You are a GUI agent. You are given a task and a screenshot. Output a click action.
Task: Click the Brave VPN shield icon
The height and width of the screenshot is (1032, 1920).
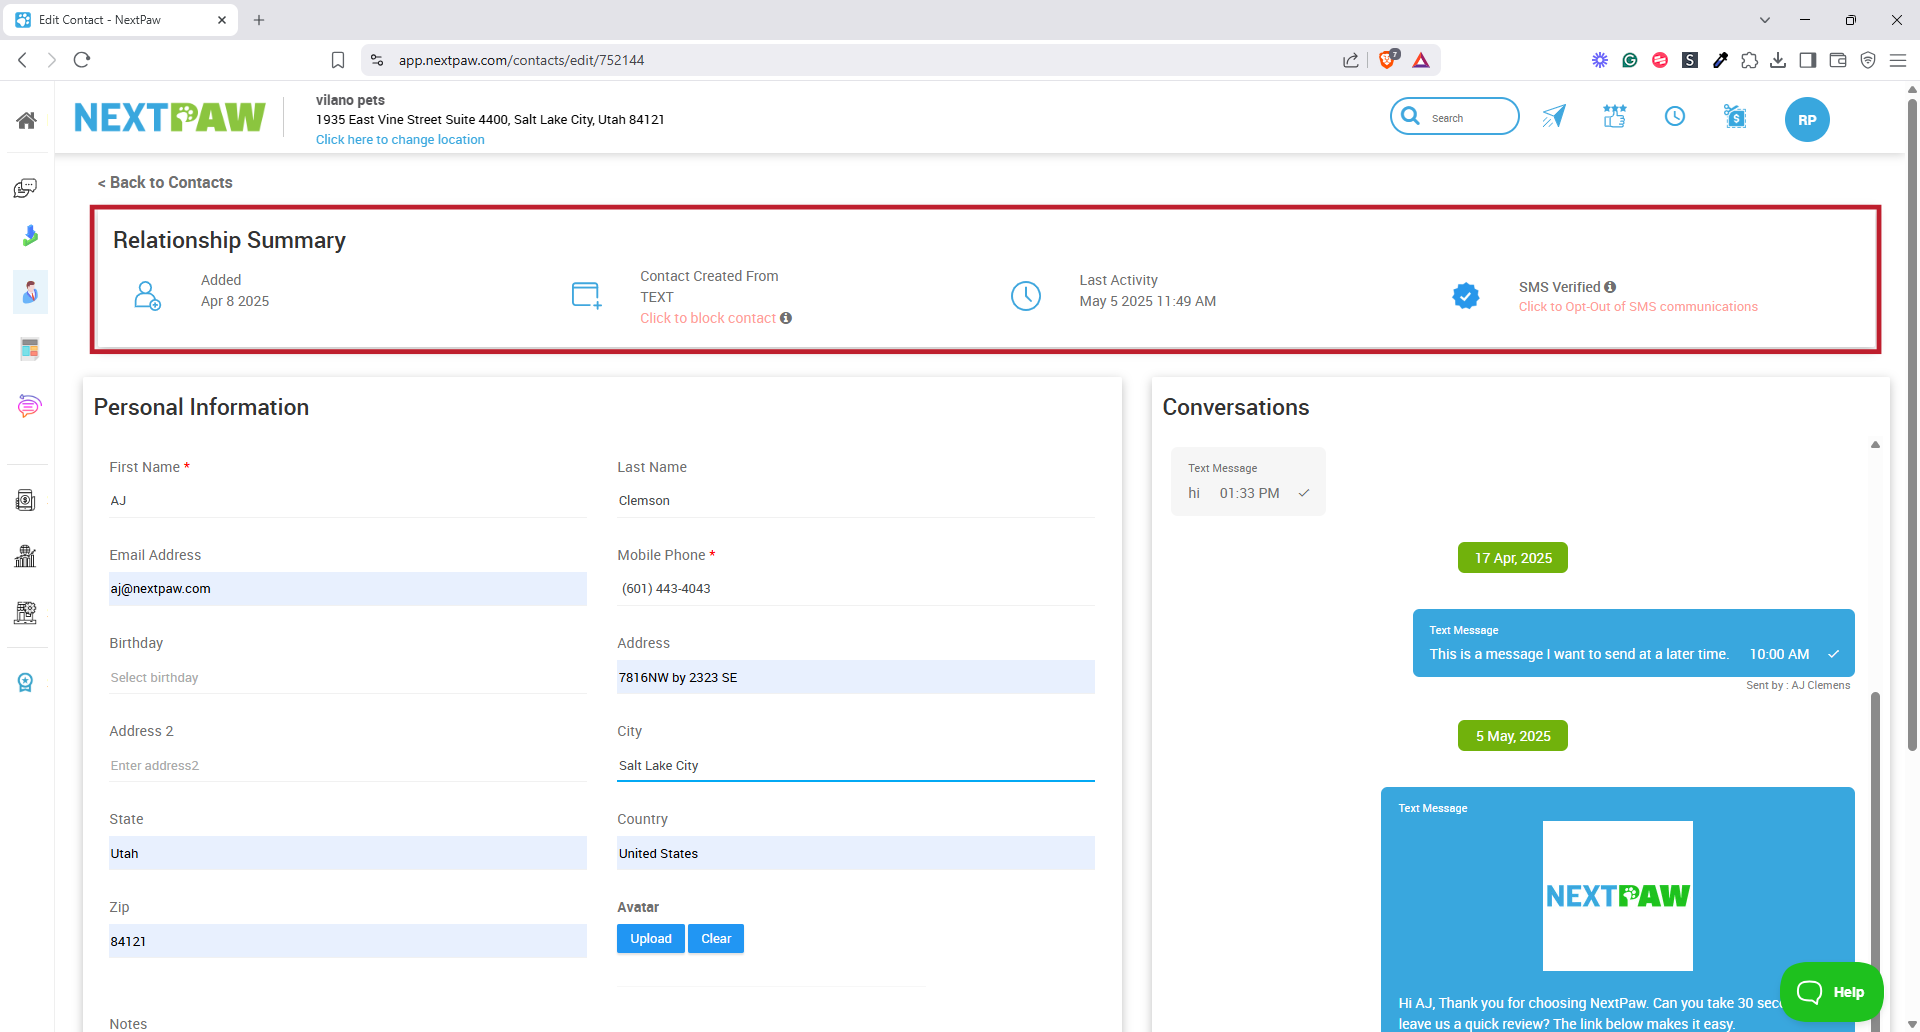1868,60
